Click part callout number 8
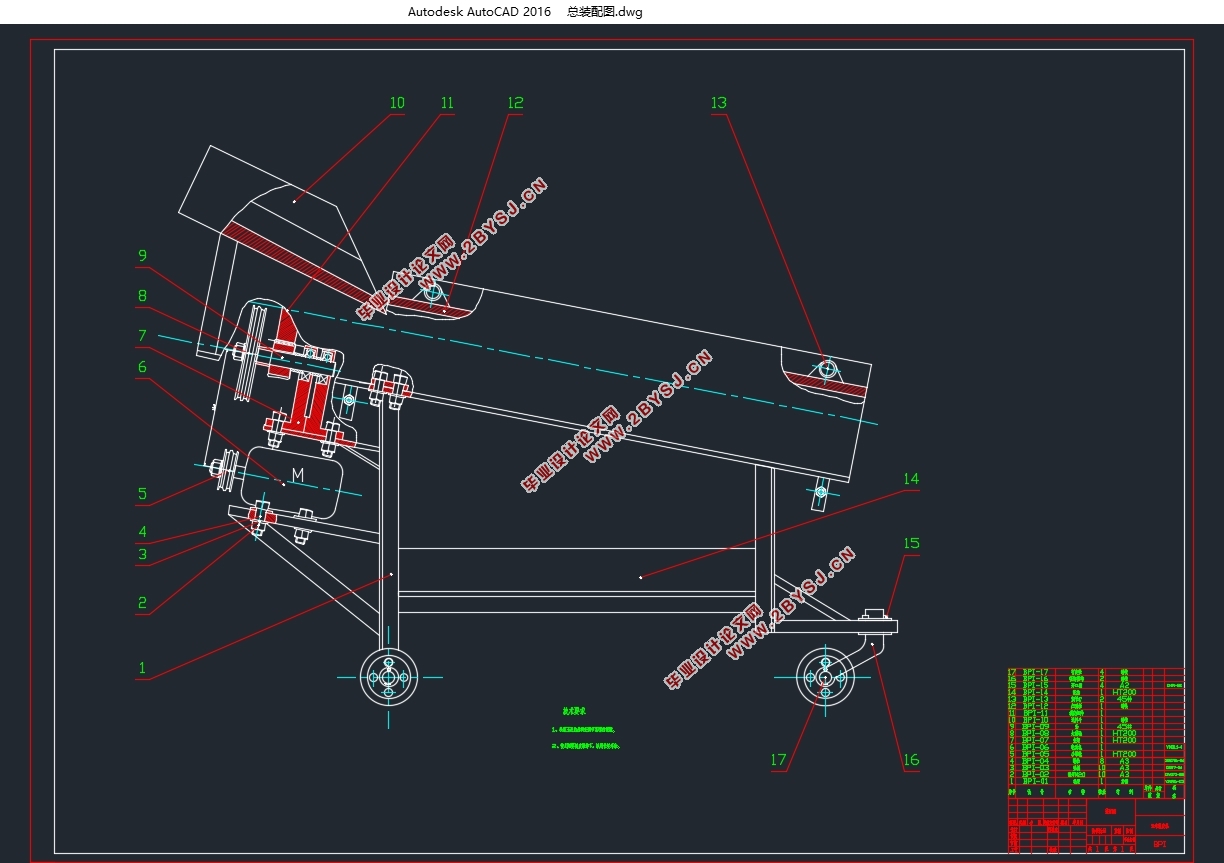This screenshot has width=1224, height=863. pos(142,296)
